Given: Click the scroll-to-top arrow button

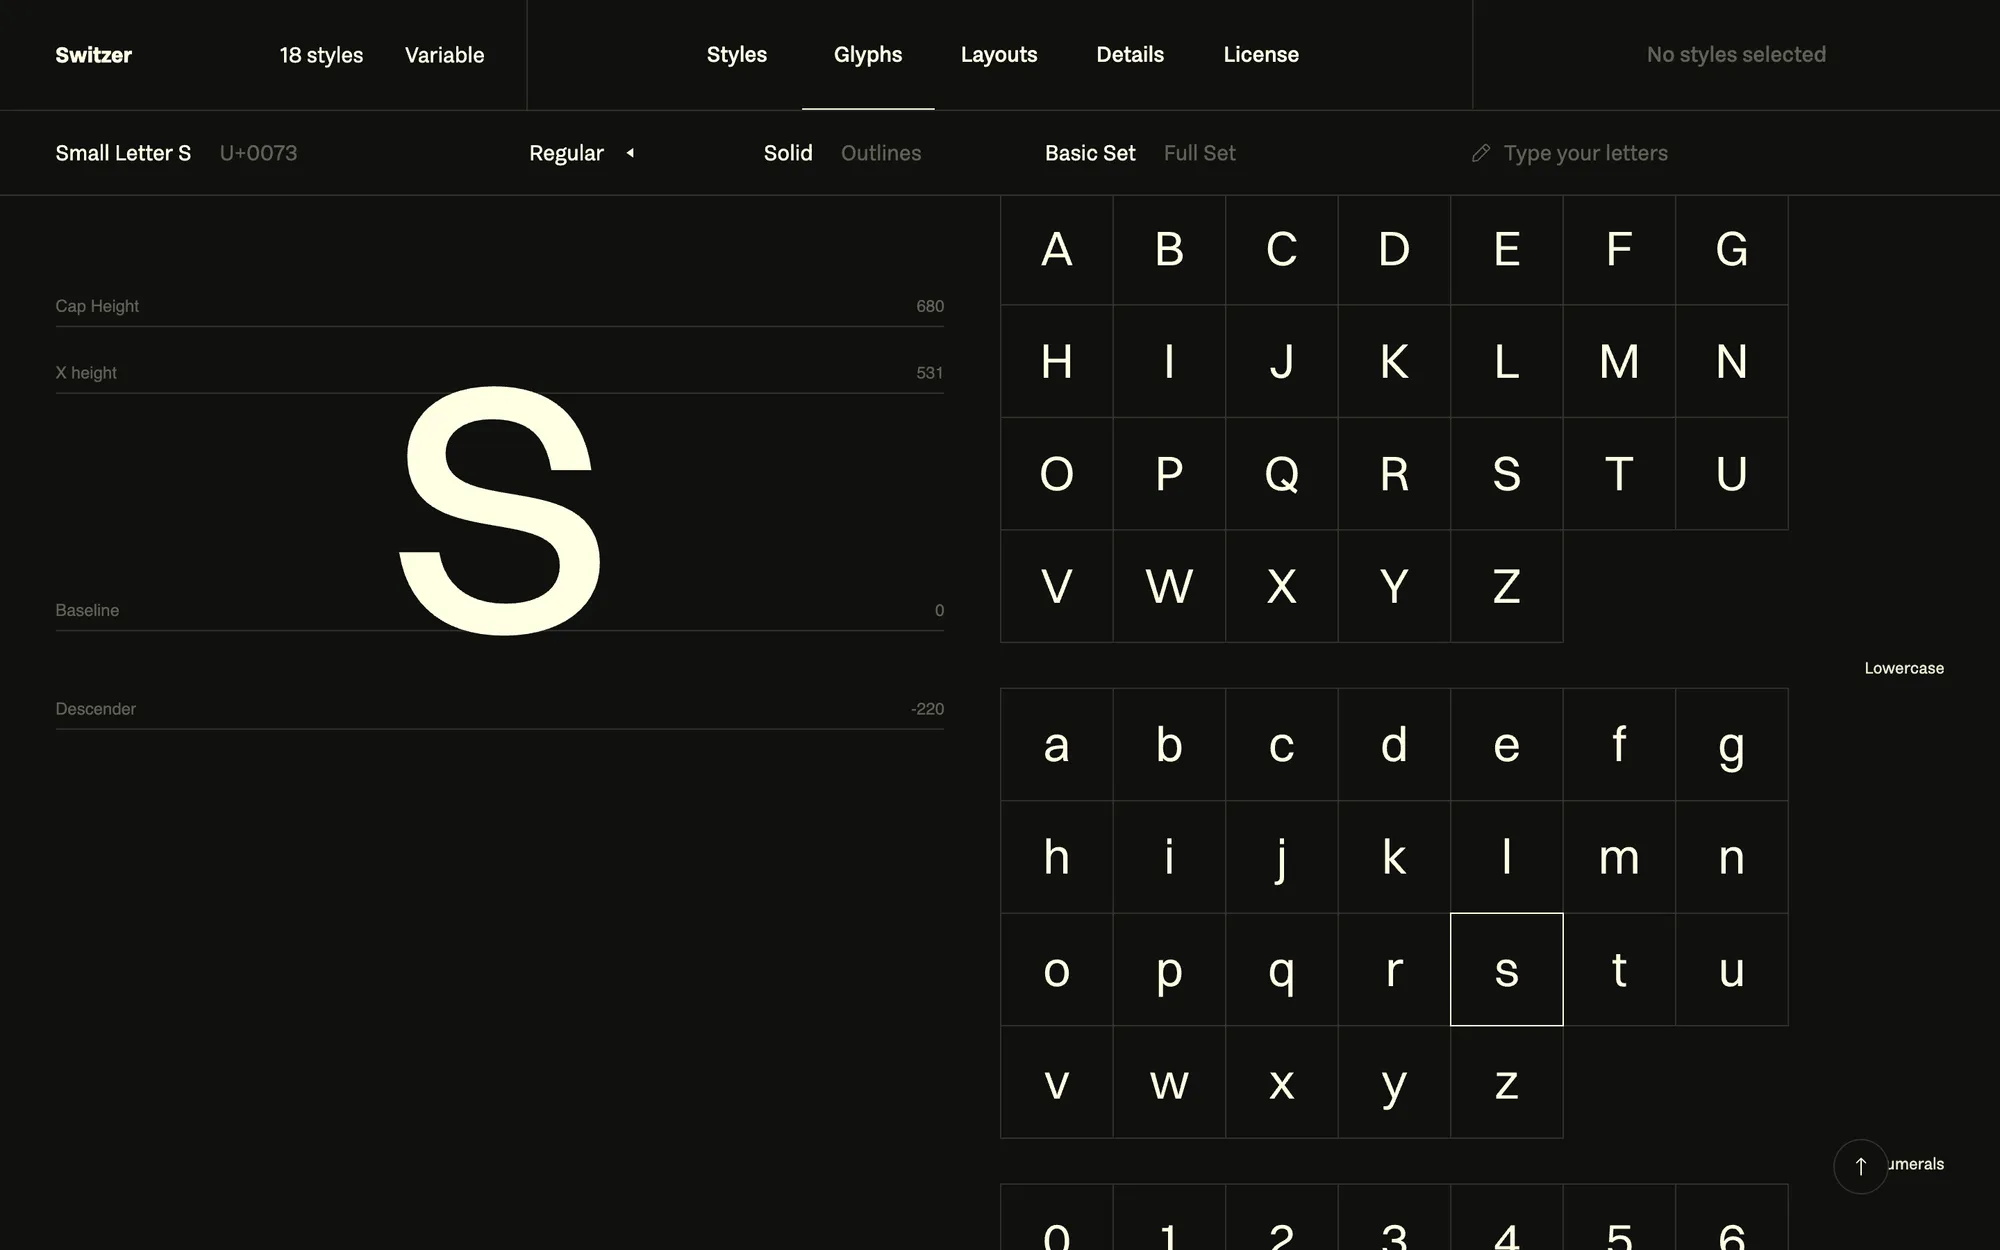Looking at the screenshot, I should [x=1861, y=1166].
